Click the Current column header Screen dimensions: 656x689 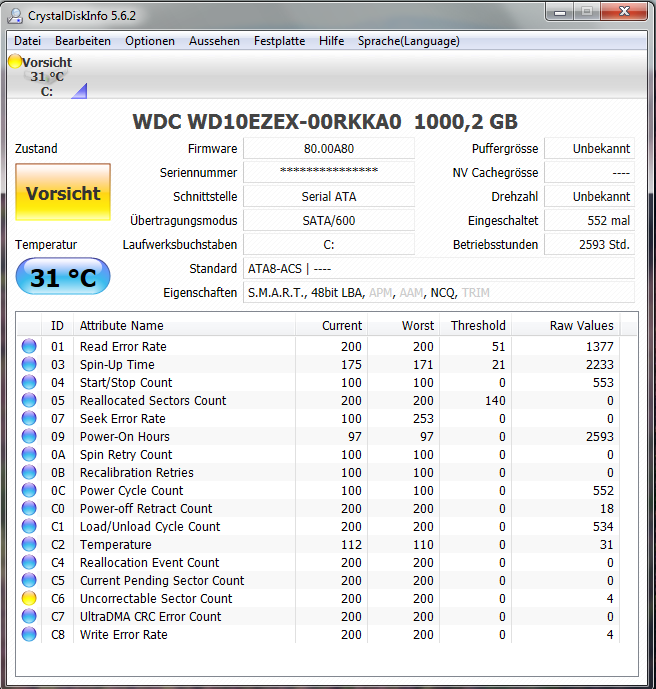(331, 326)
